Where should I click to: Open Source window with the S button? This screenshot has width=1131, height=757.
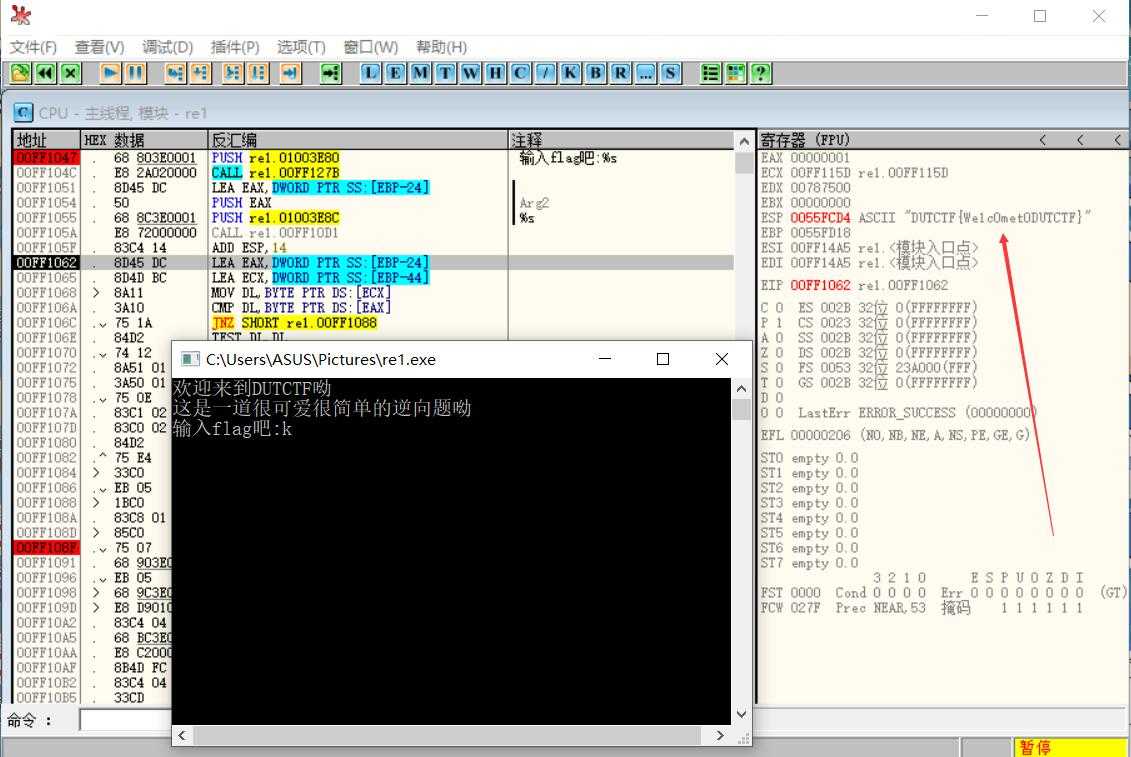670,73
